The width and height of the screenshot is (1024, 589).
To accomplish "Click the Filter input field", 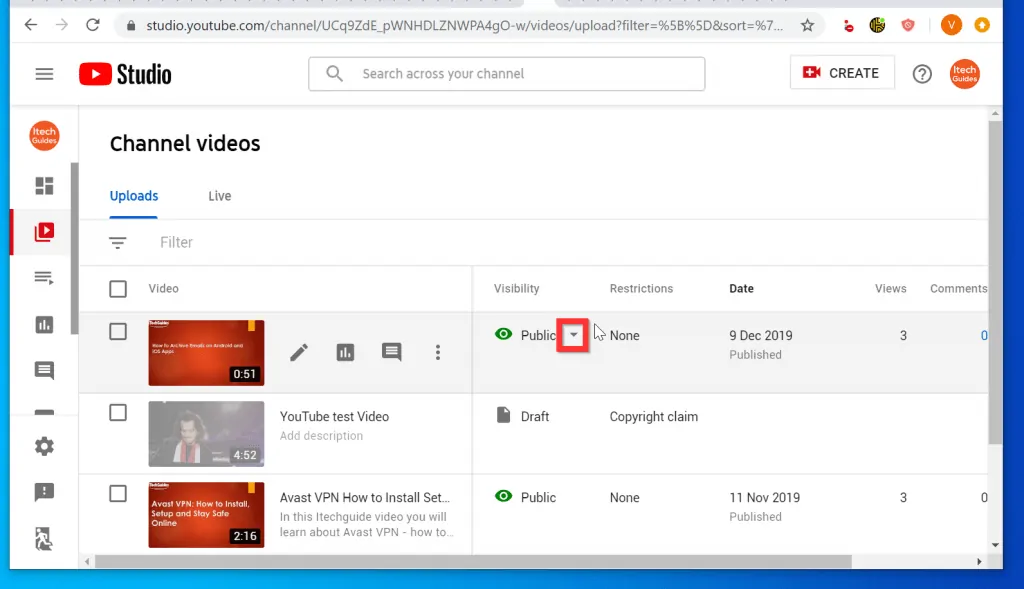I will coord(176,242).
